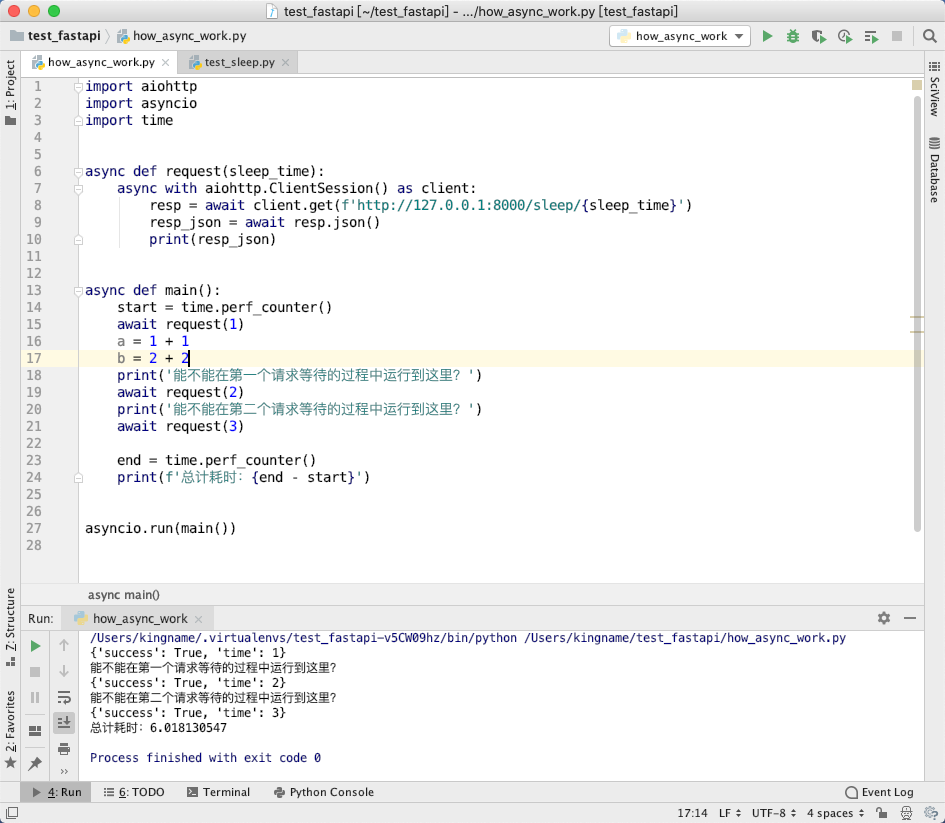This screenshot has width=945, height=823.
Task: Open Run panel settings gear
Action: pyautogui.click(x=884, y=618)
